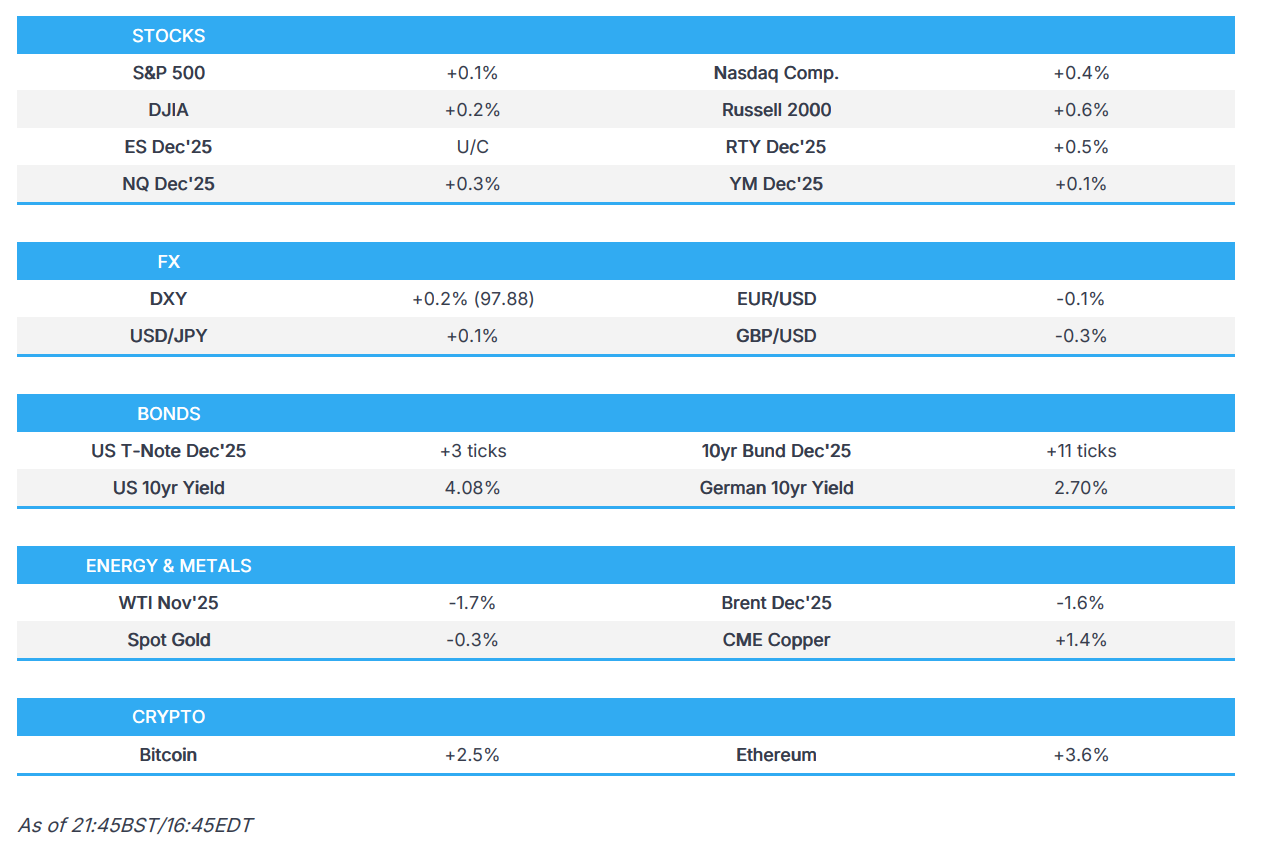Select the S&P 500 row label
Image resolution: width=1267 pixels, height=849 pixels.
pyautogui.click(x=168, y=73)
